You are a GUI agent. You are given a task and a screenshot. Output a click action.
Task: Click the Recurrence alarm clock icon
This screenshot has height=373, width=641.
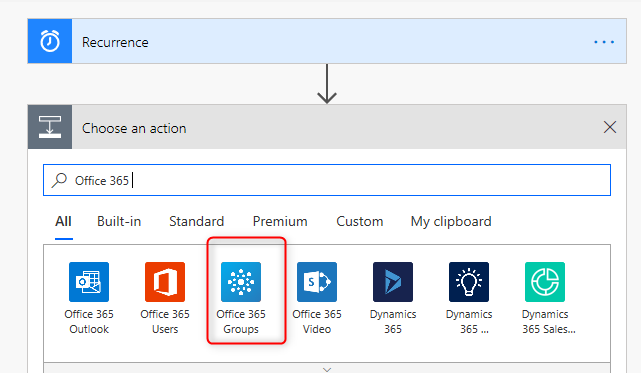(x=50, y=41)
